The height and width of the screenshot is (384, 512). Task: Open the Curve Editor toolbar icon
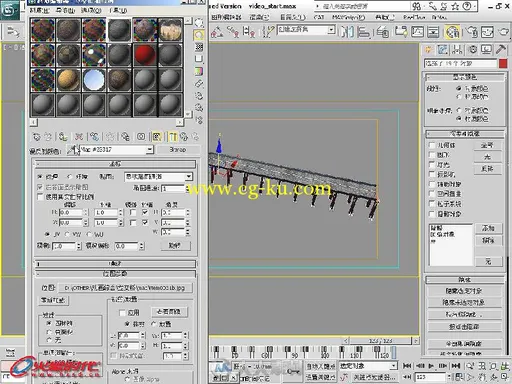click(417, 32)
